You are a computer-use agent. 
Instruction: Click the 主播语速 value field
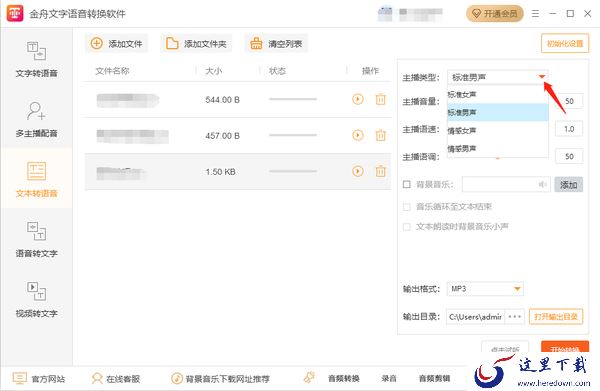coord(569,129)
